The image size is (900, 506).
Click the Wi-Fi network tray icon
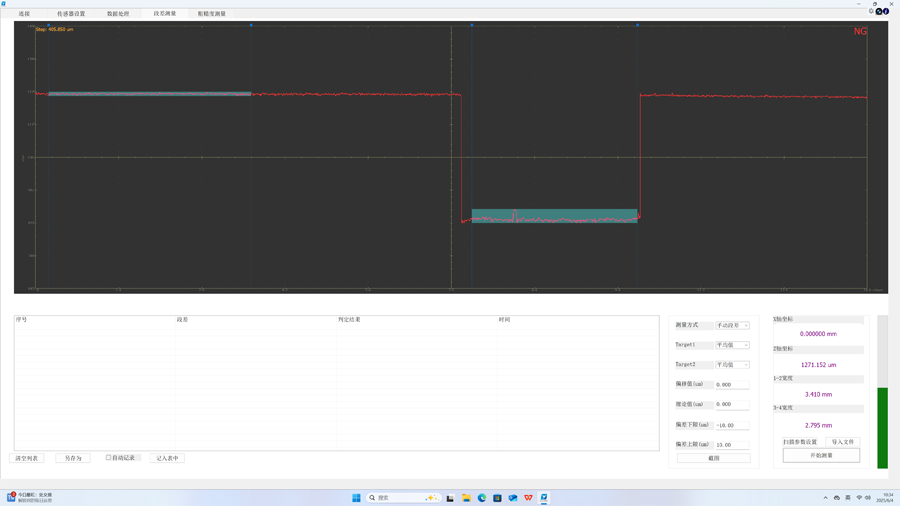(x=859, y=498)
